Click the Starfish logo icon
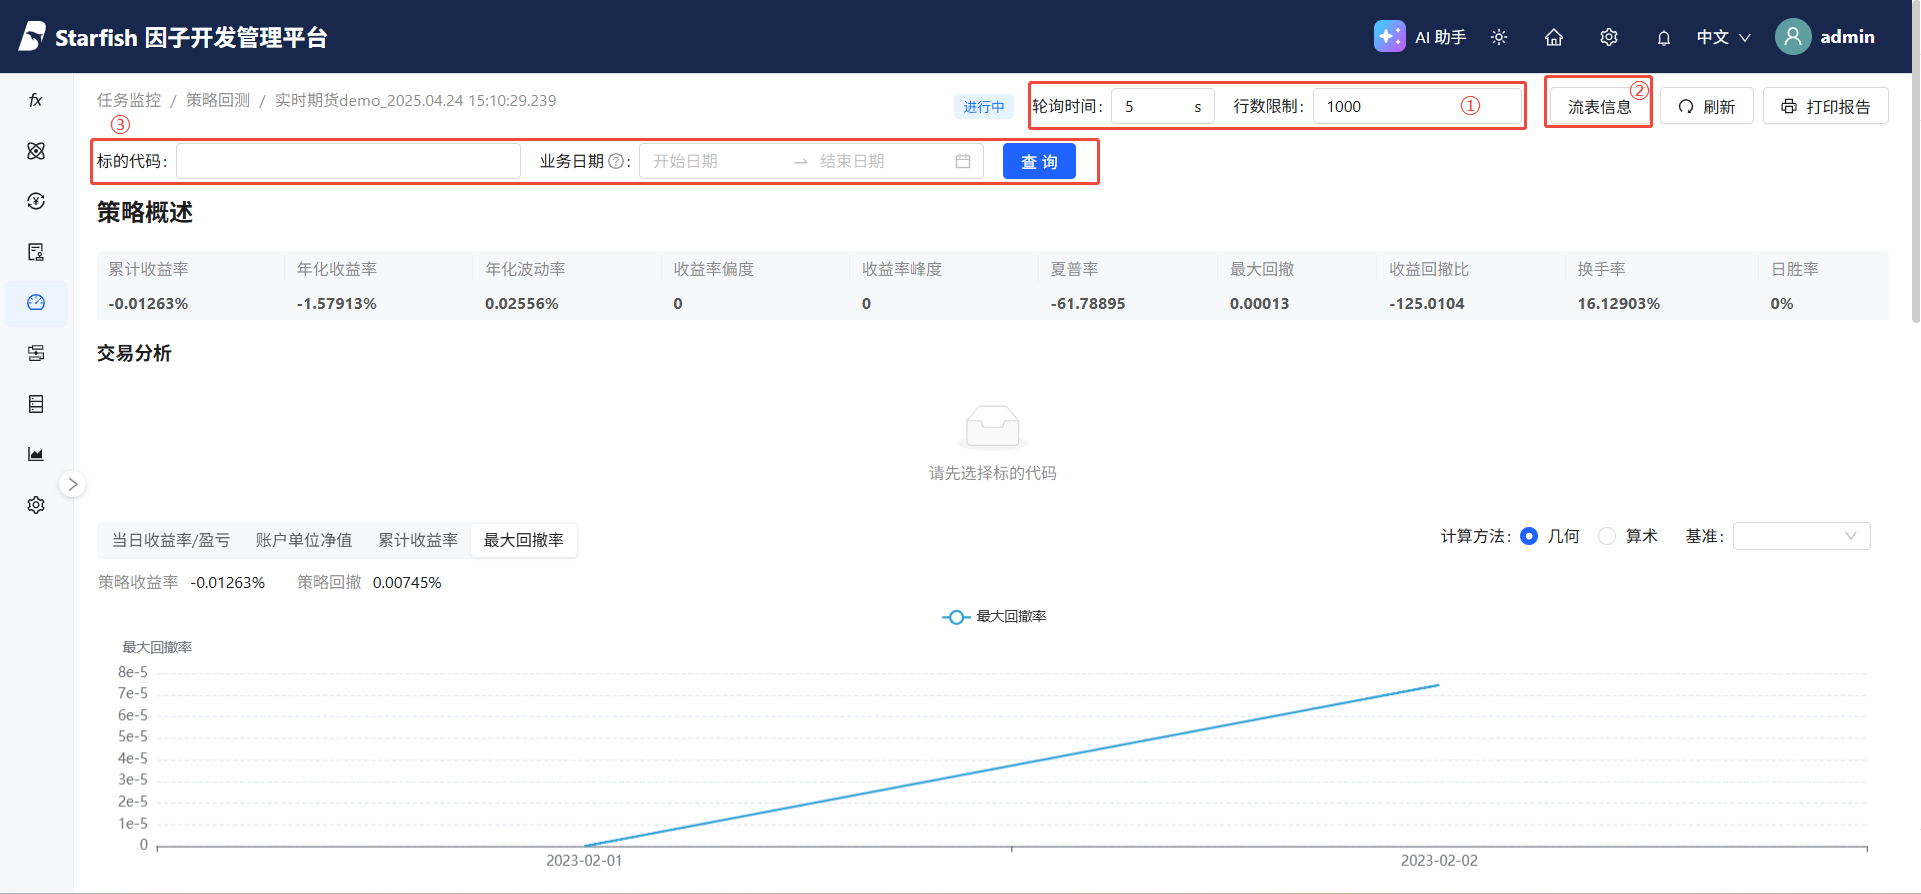Screen dimensions: 1921x894 [x=32, y=36]
